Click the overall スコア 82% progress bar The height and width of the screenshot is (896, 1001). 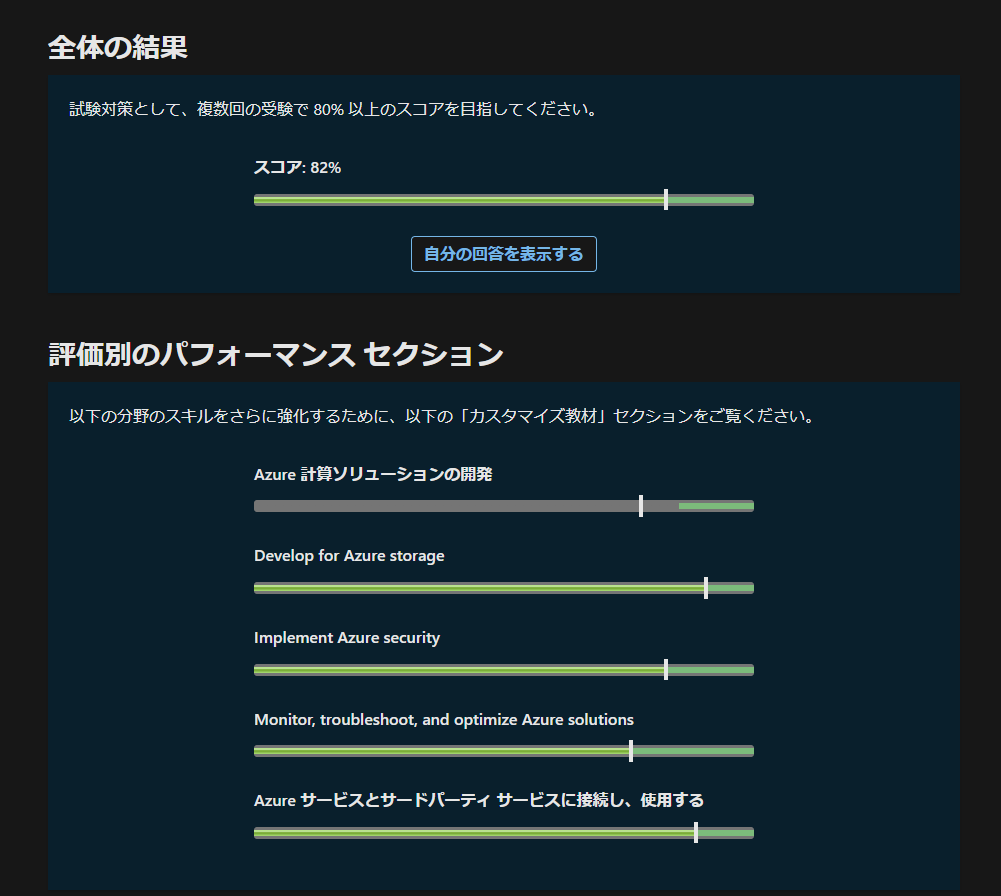pos(504,200)
